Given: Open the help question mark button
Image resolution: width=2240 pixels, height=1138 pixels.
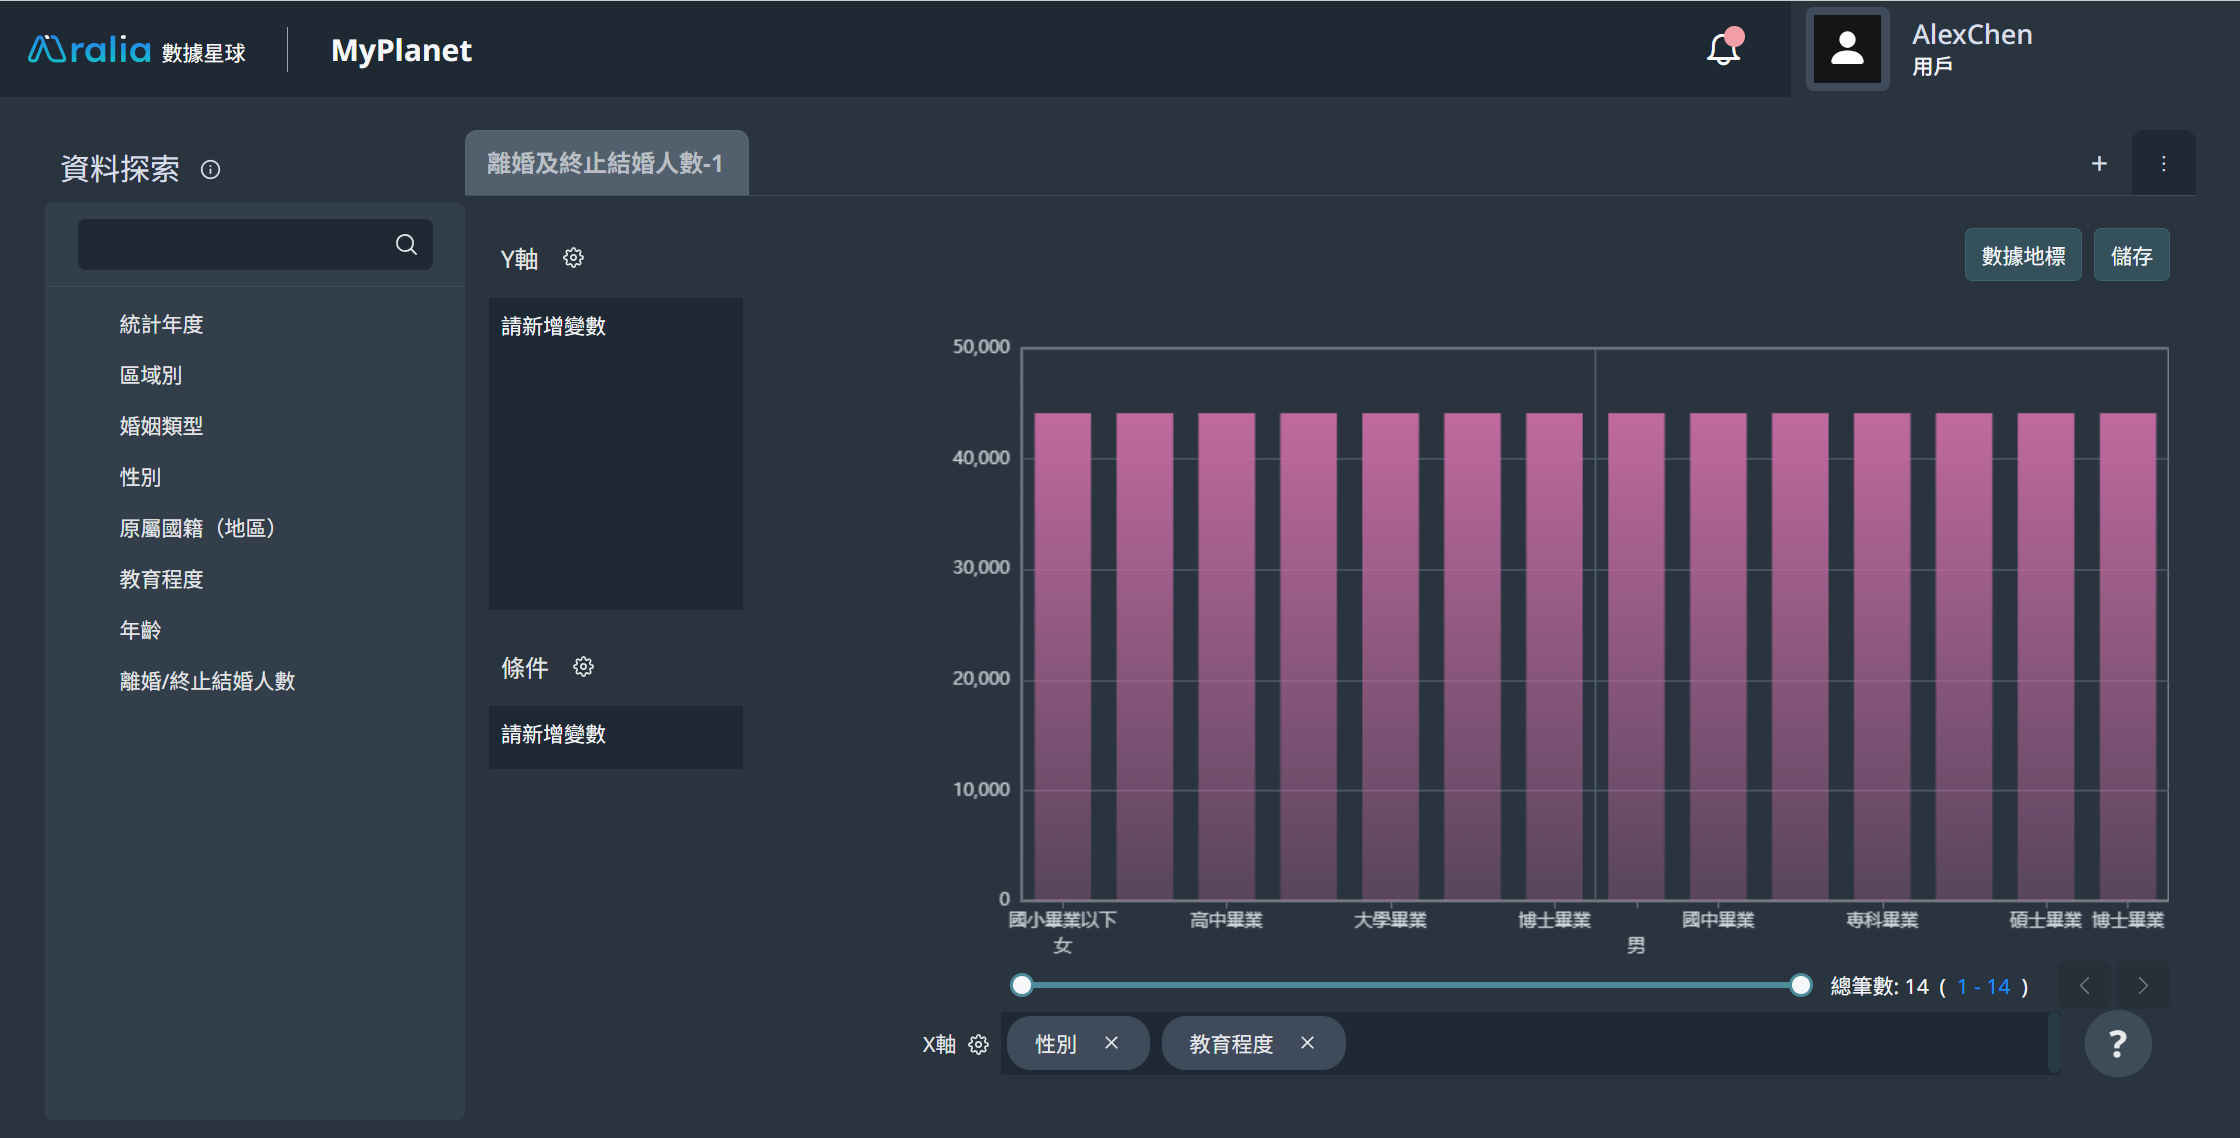Looking at the screenshot, I should click(x=2117, y=1044).
